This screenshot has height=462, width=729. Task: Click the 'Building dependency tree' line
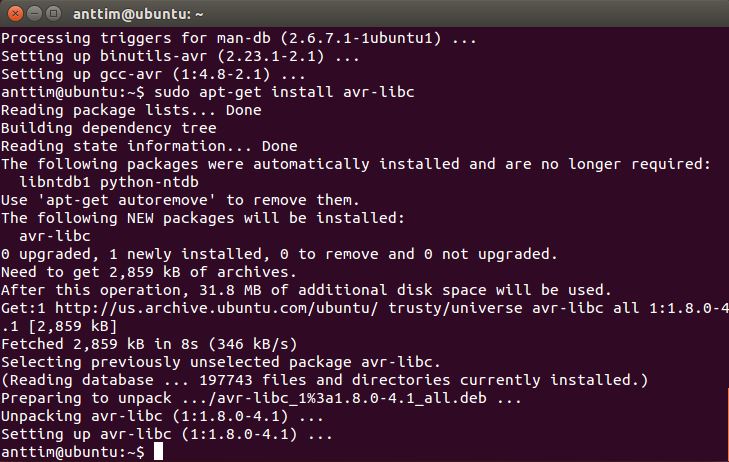109,128
